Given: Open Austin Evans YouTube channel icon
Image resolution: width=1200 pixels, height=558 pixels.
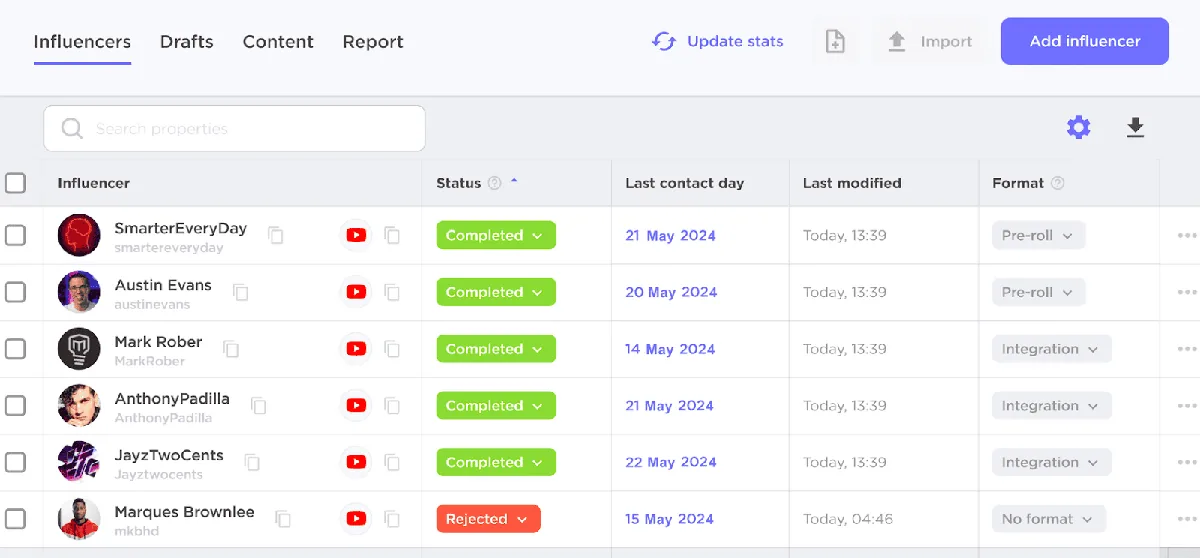Looking at the screenshot, I should click(x=356, y=292).
